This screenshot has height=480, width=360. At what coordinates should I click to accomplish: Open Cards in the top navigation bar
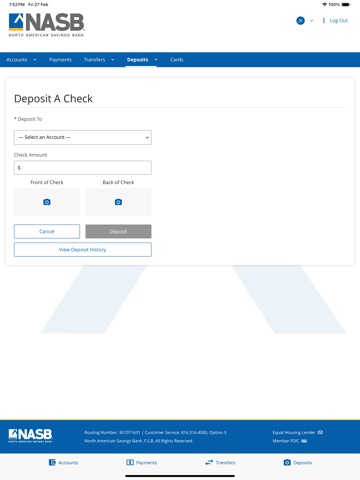[177, 60]
